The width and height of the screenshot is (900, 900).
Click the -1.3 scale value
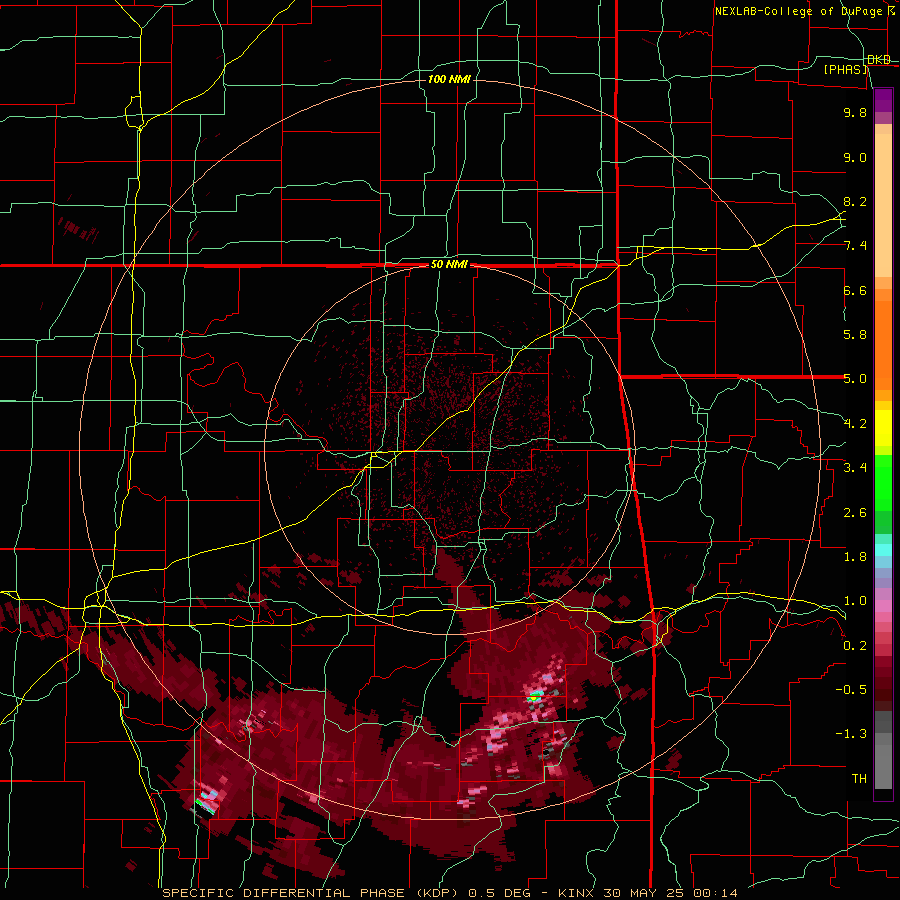coord(851,734)
